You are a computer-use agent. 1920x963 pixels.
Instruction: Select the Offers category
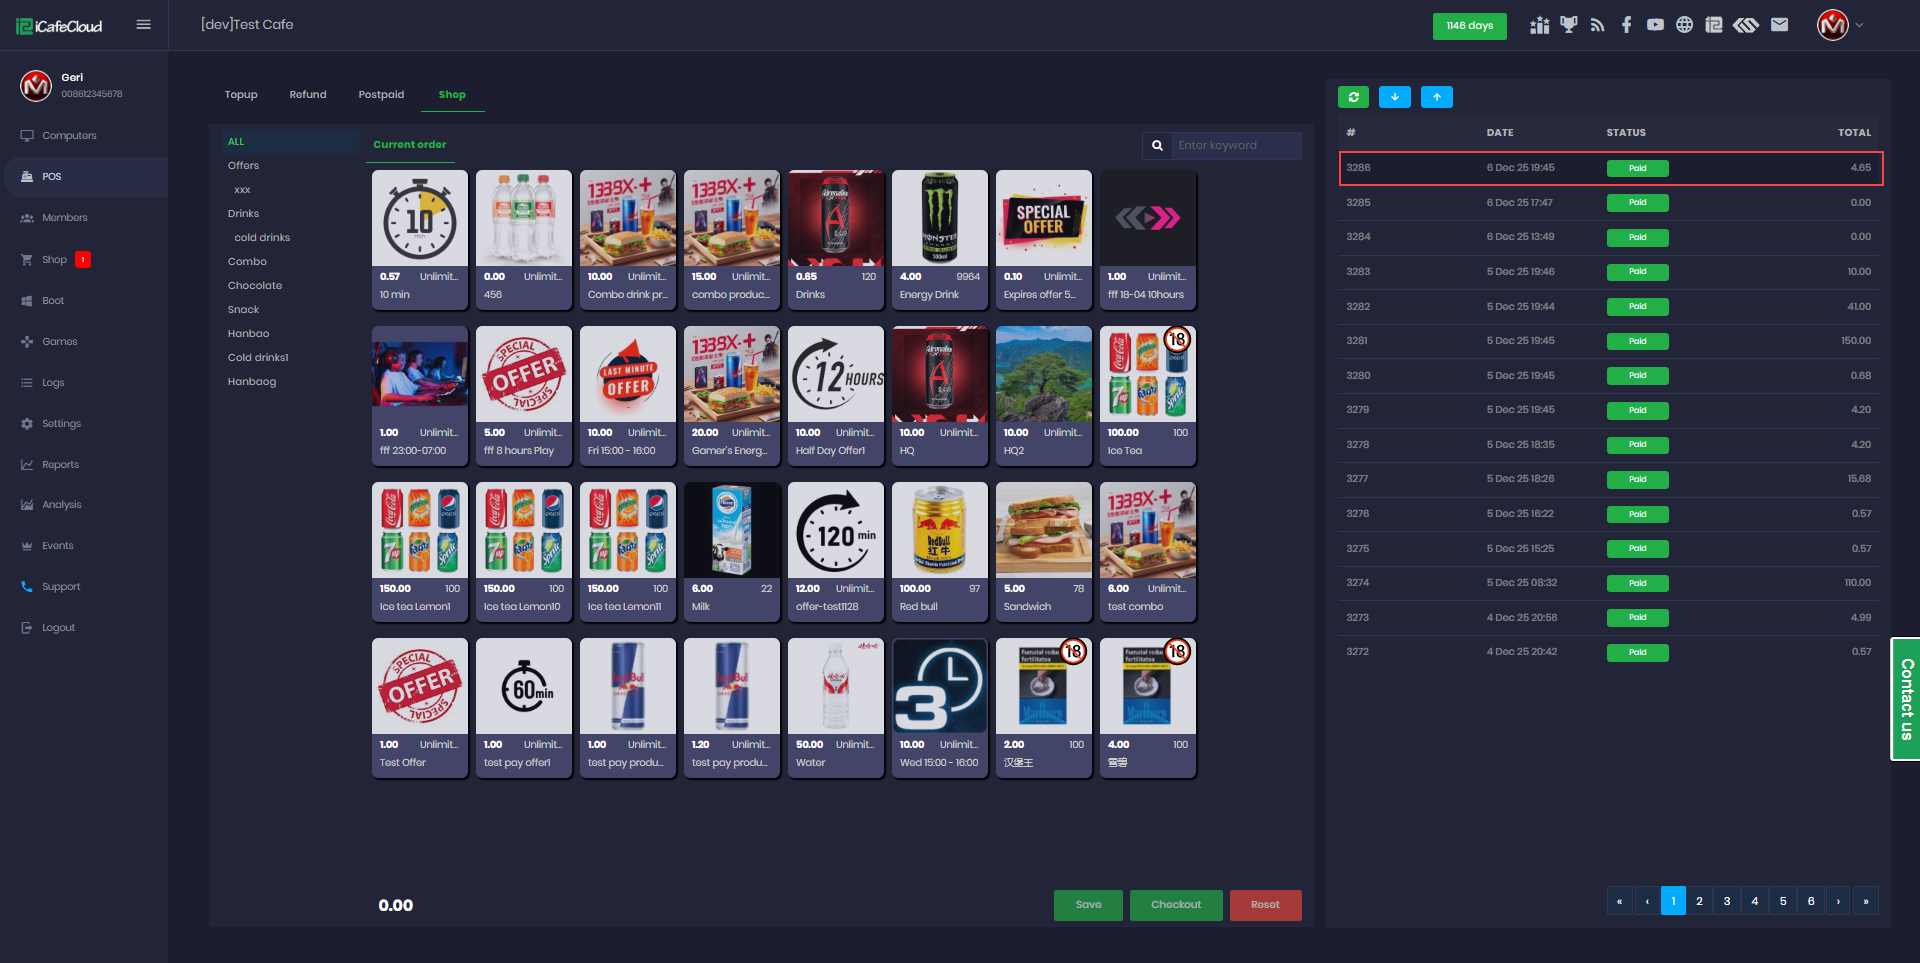(243, 166)
